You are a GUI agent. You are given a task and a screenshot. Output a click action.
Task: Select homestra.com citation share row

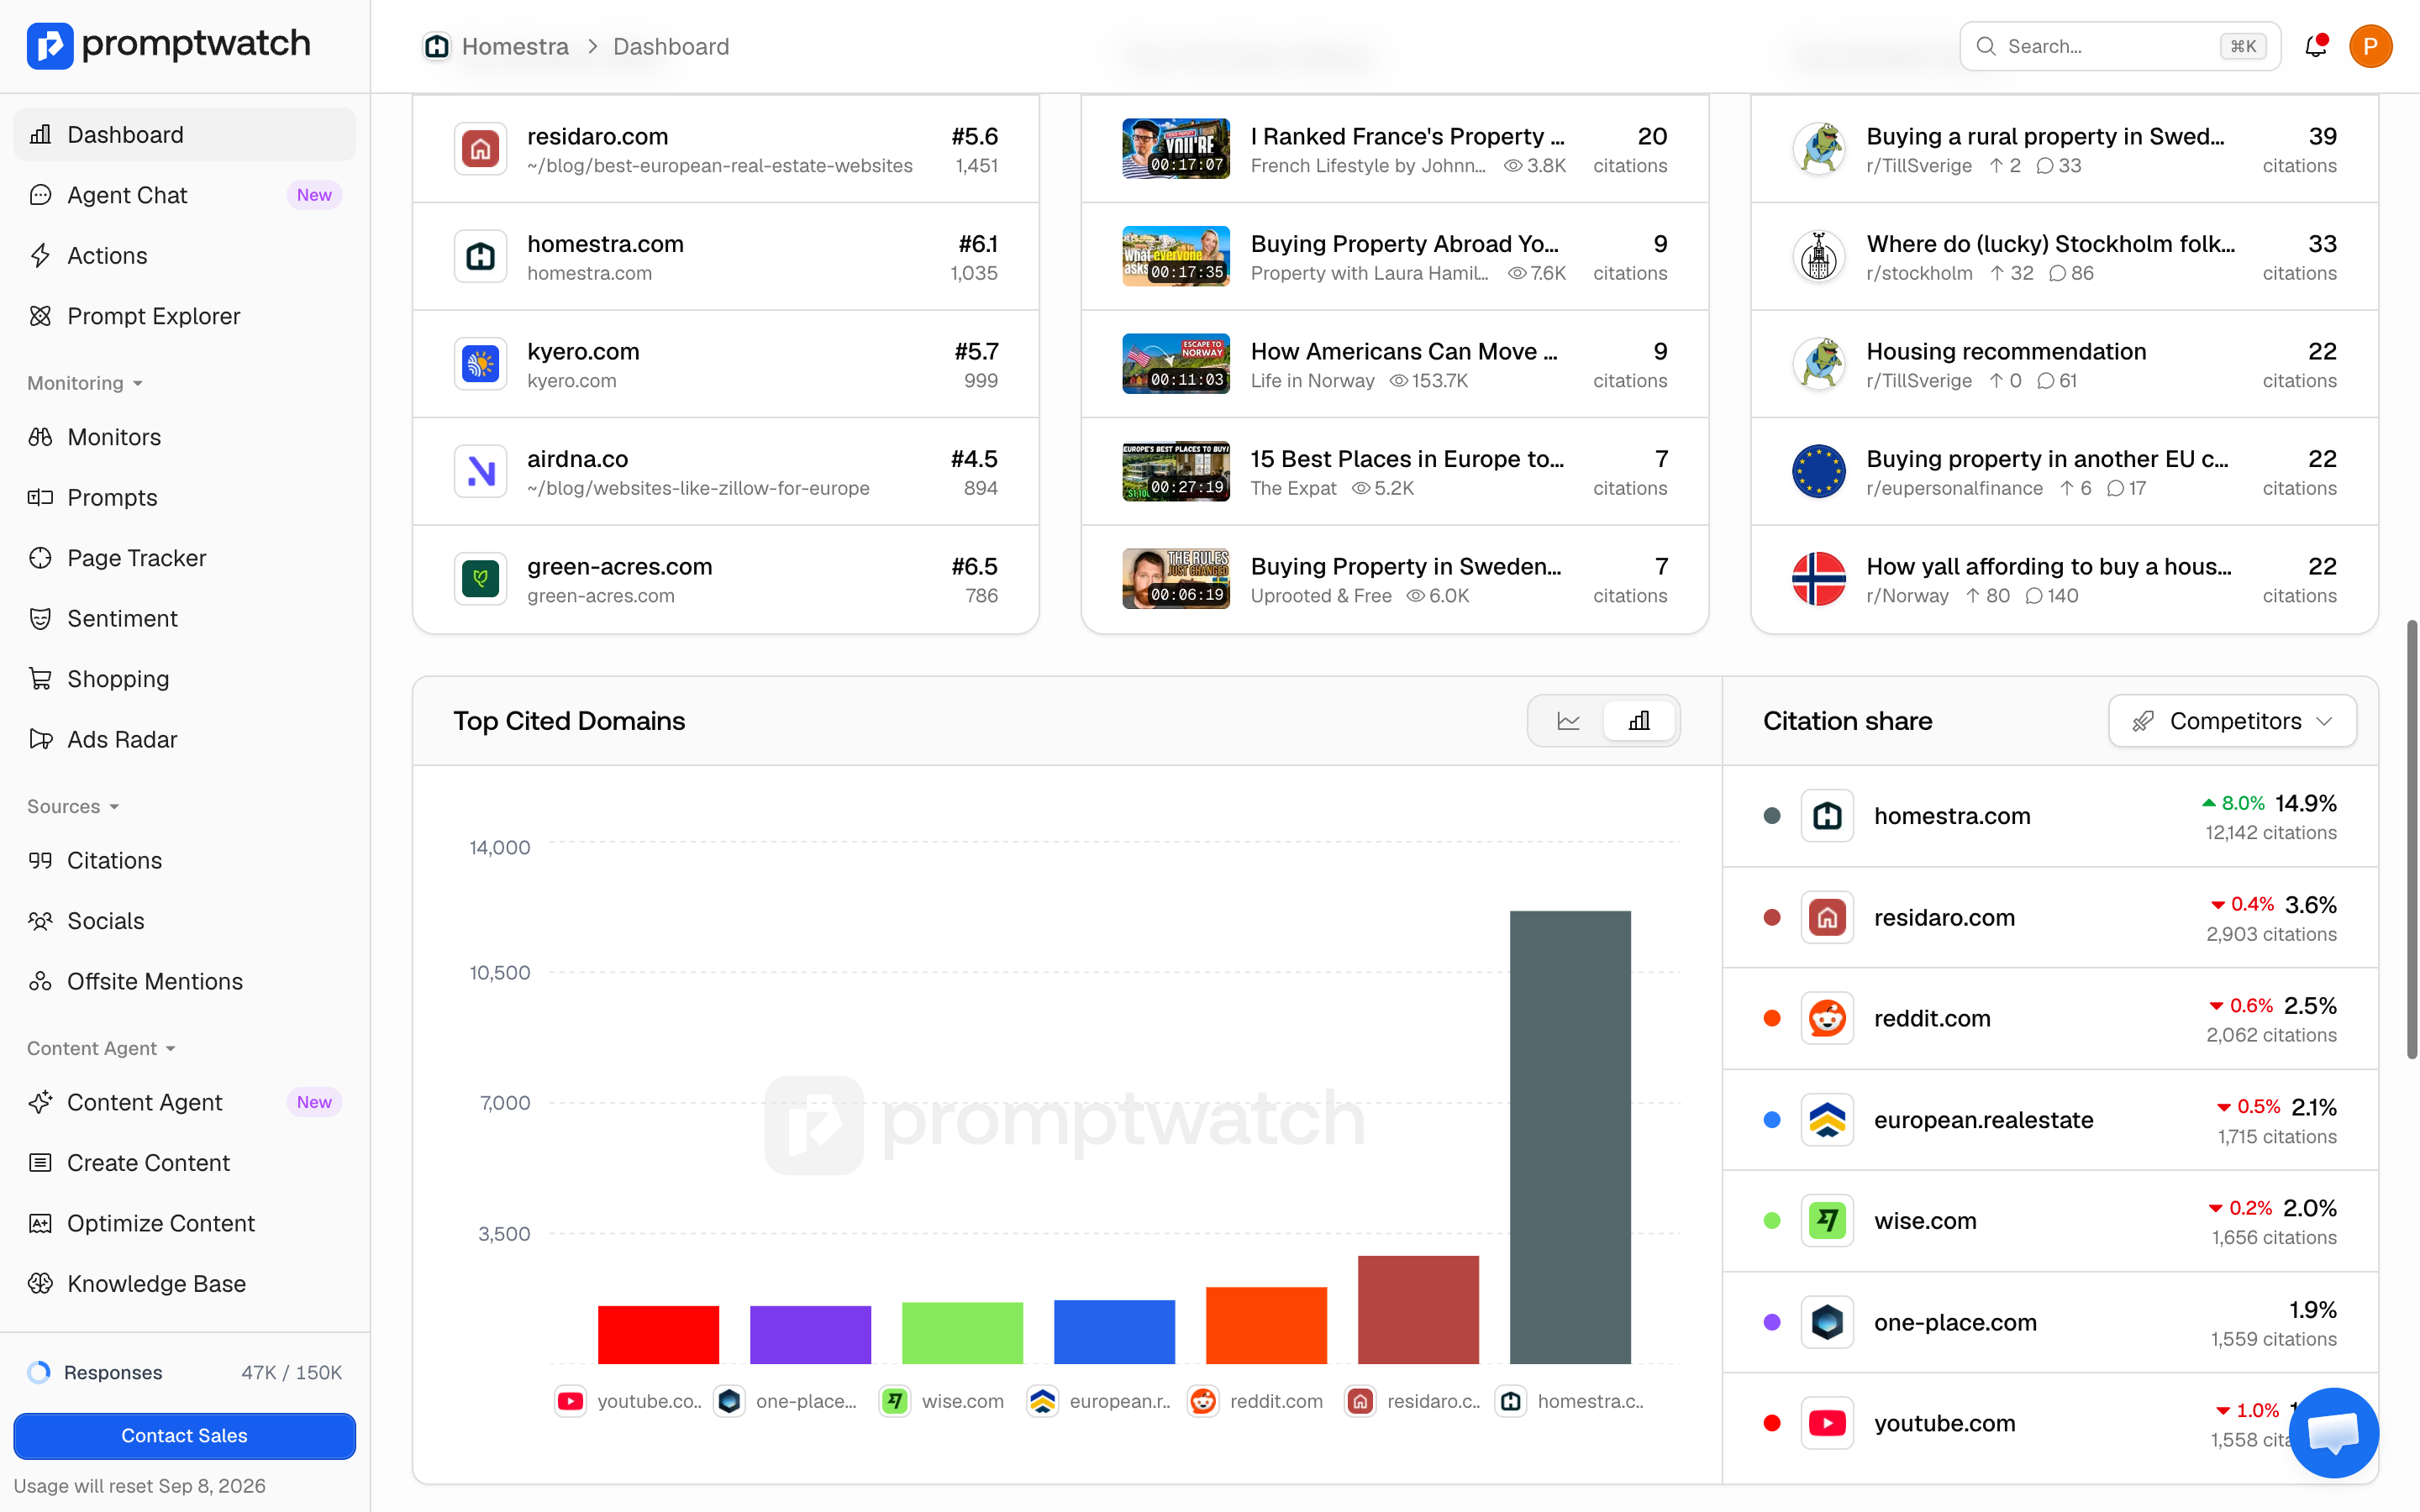click(2050, 816)
